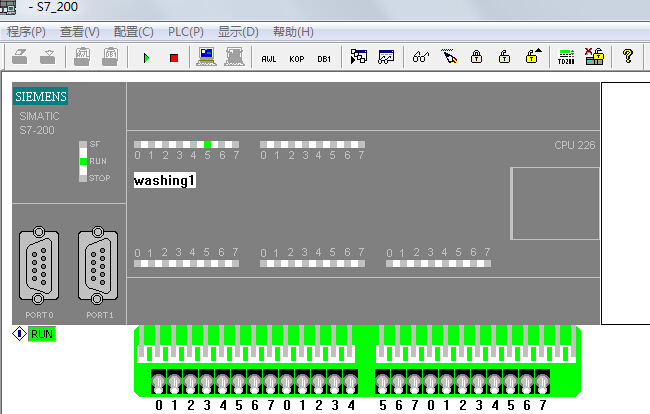Click the padlock with arrow icon
Viewport: 650px width, 414px height.
[533, 56]
